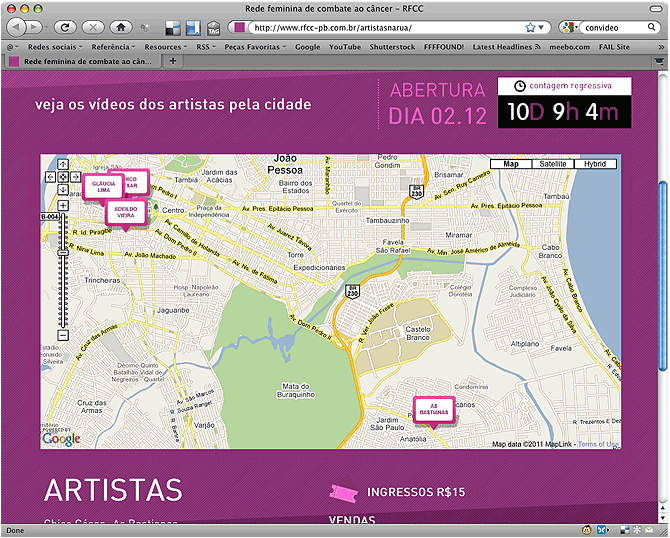Select the Rede feminina de combate tab
The width and height of the screenshot is (670, 538).
83,62
